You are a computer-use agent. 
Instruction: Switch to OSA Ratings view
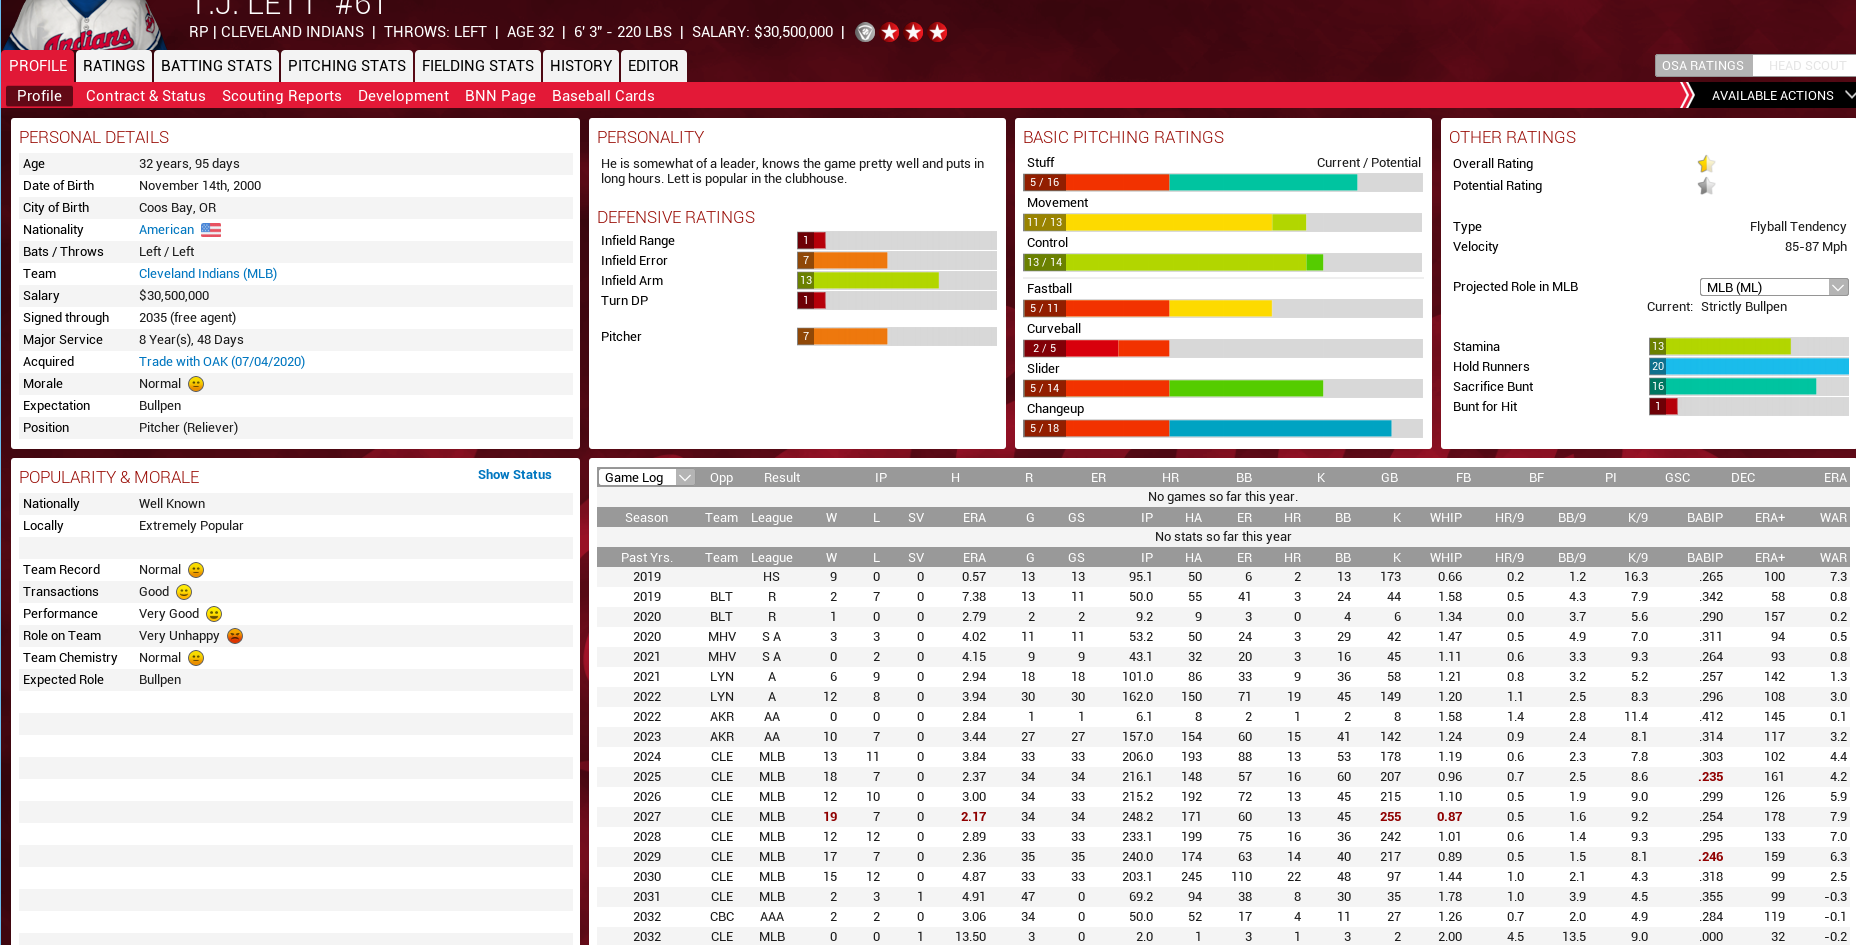[1702, 66]
